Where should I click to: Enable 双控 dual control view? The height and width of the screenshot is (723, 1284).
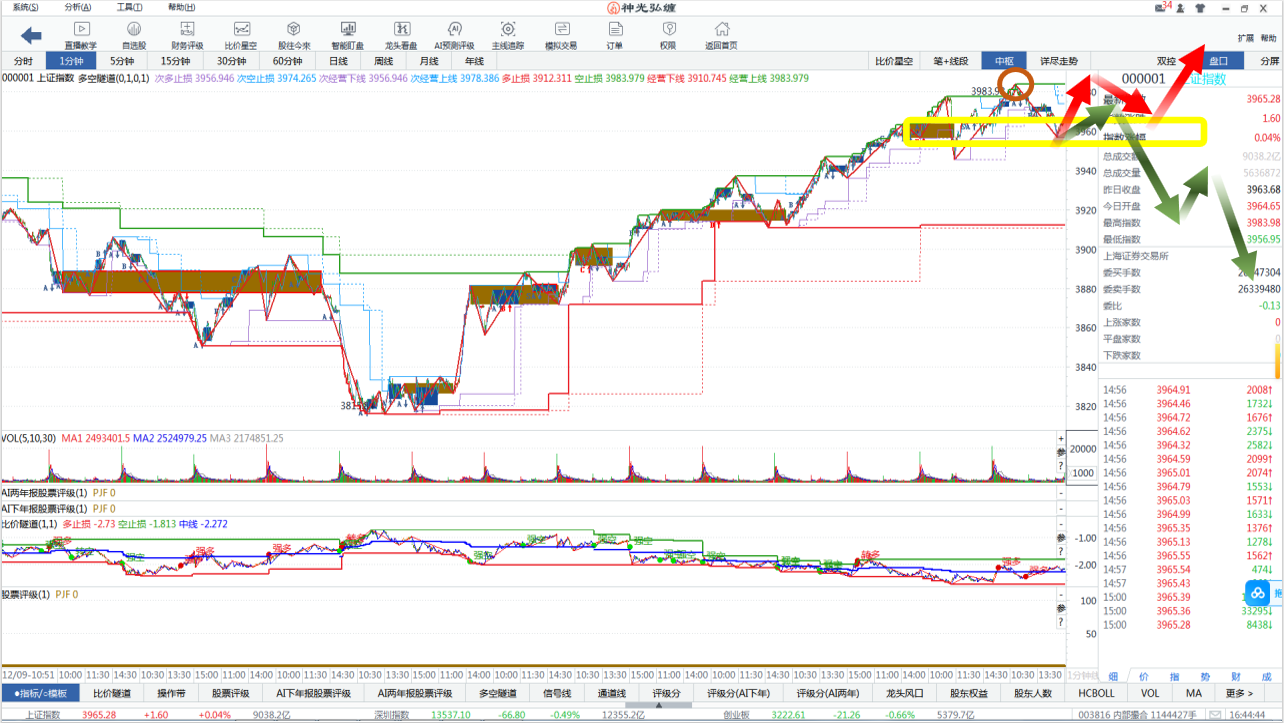pyautogui.click(x=1166, y=61)
